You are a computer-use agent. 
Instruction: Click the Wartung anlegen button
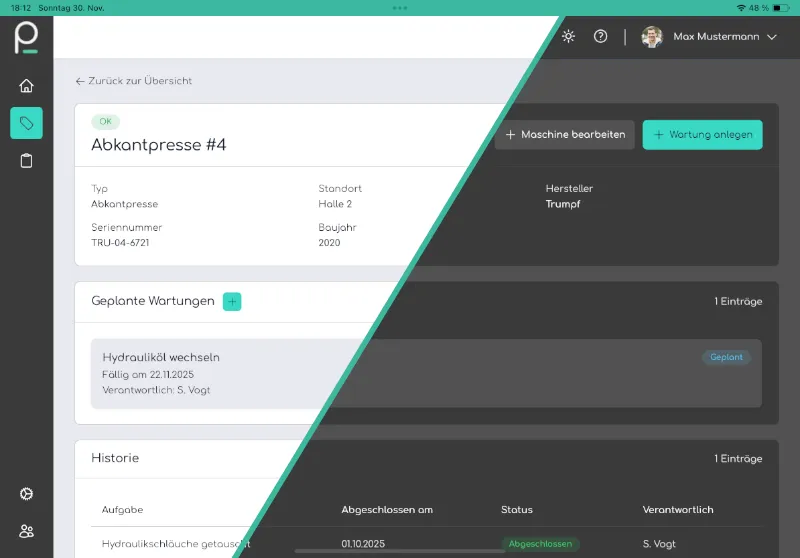703,135
